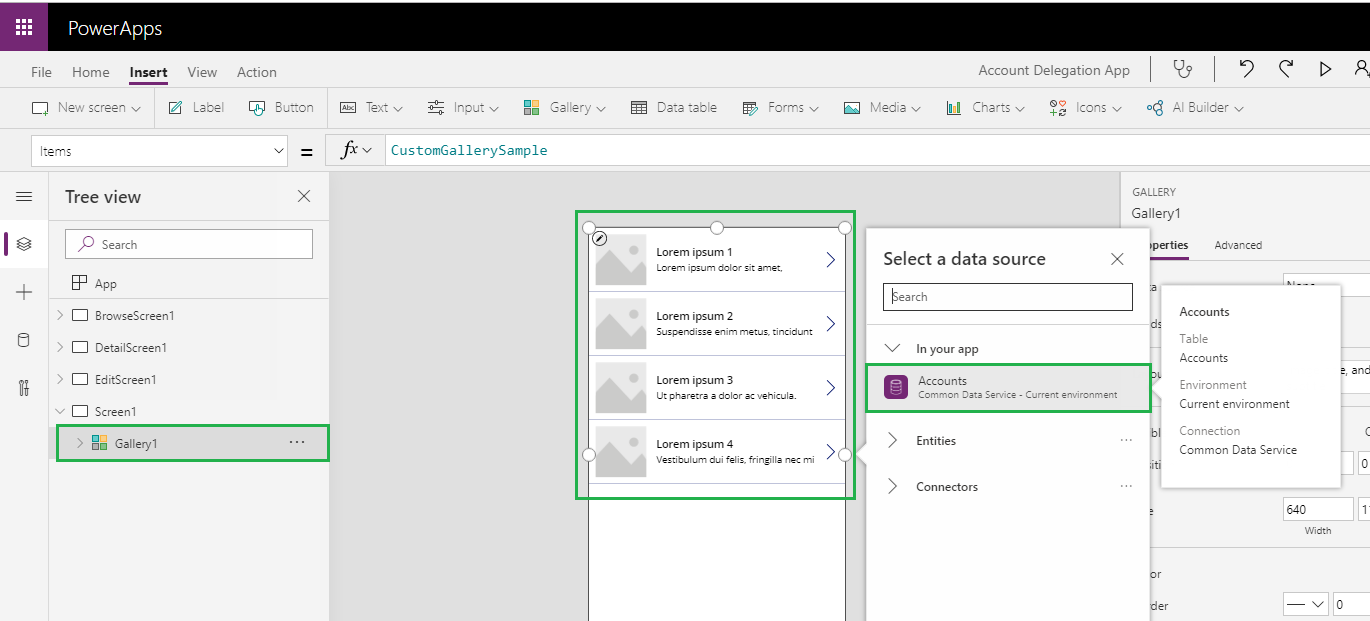This screenshot has width=1370, height=621.
Task: Click Lorem ipsum 1 image thumbnail
Action: coord(621,260)
